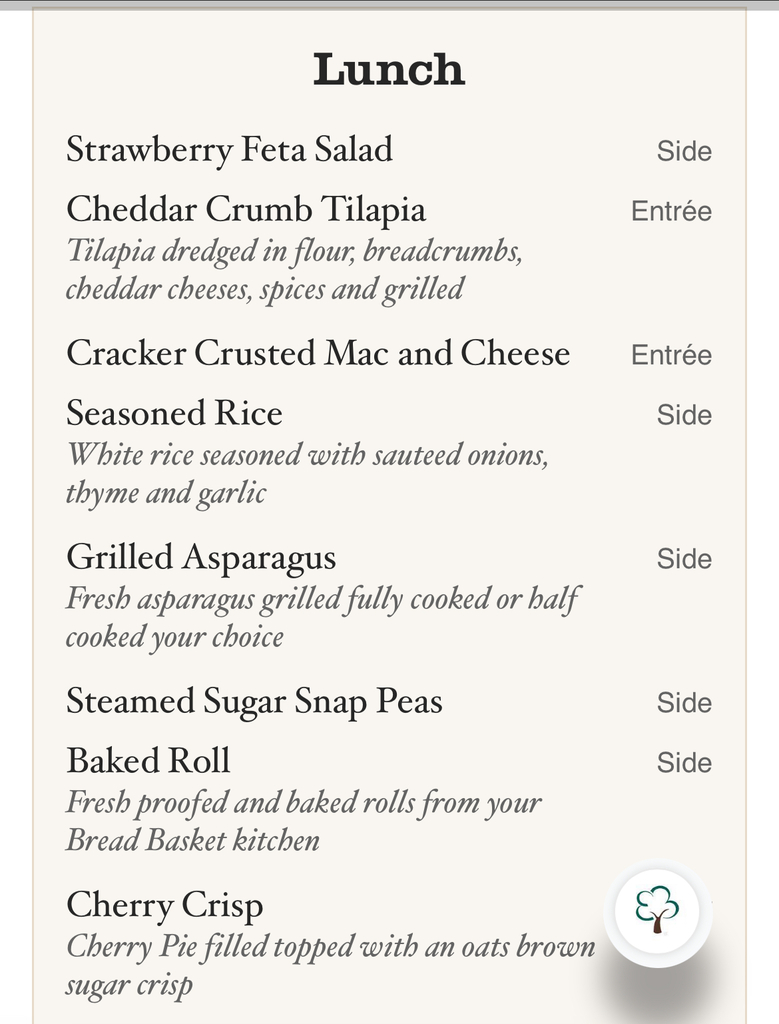Tap the floating tree logo button
The height and width of the screenshot is (1024, 779).
click(x=658, y=910)
